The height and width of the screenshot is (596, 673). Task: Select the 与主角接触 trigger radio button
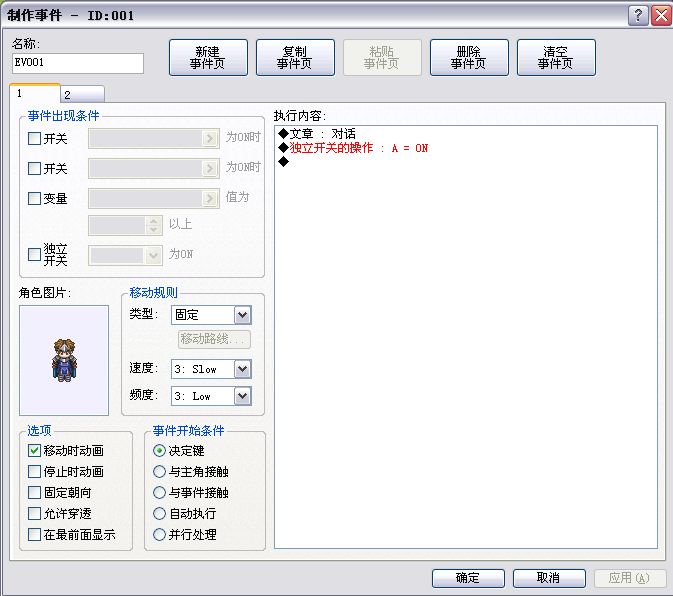[159, 472]
